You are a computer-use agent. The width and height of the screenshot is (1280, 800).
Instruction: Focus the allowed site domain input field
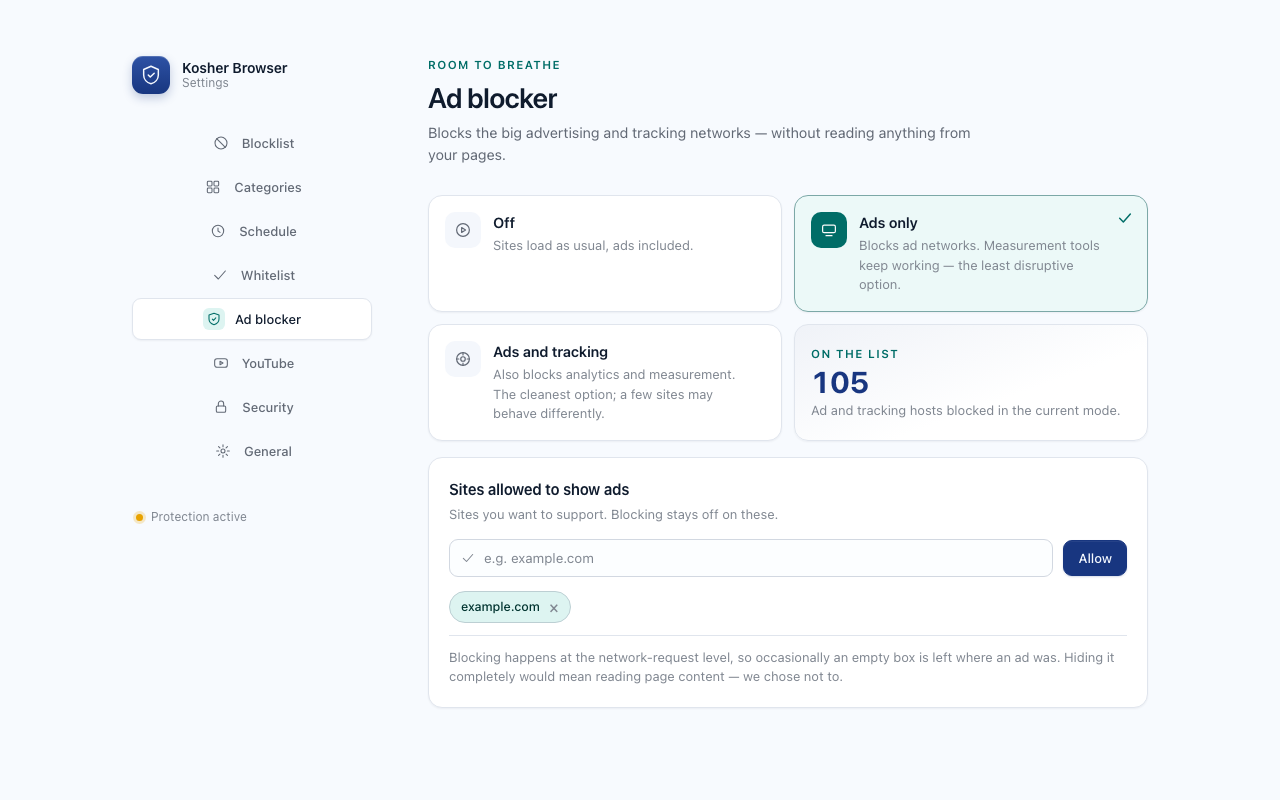[751, 558]
